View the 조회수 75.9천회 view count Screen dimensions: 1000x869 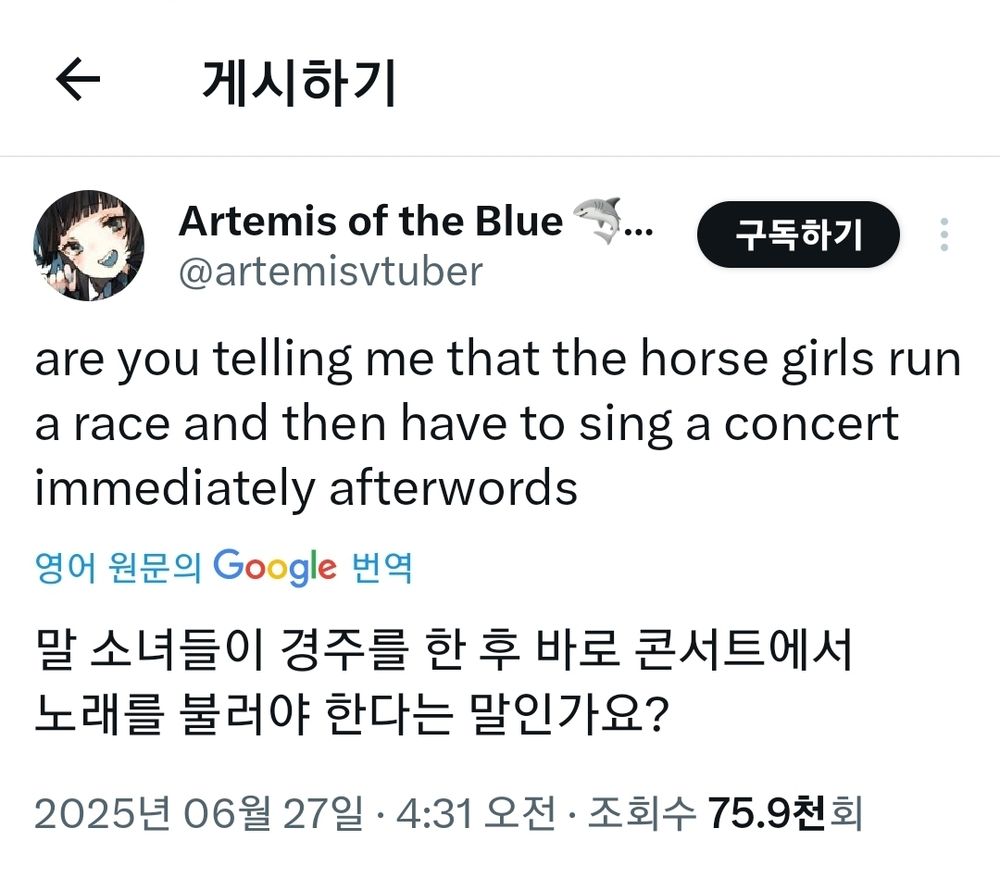coord(725,814)
